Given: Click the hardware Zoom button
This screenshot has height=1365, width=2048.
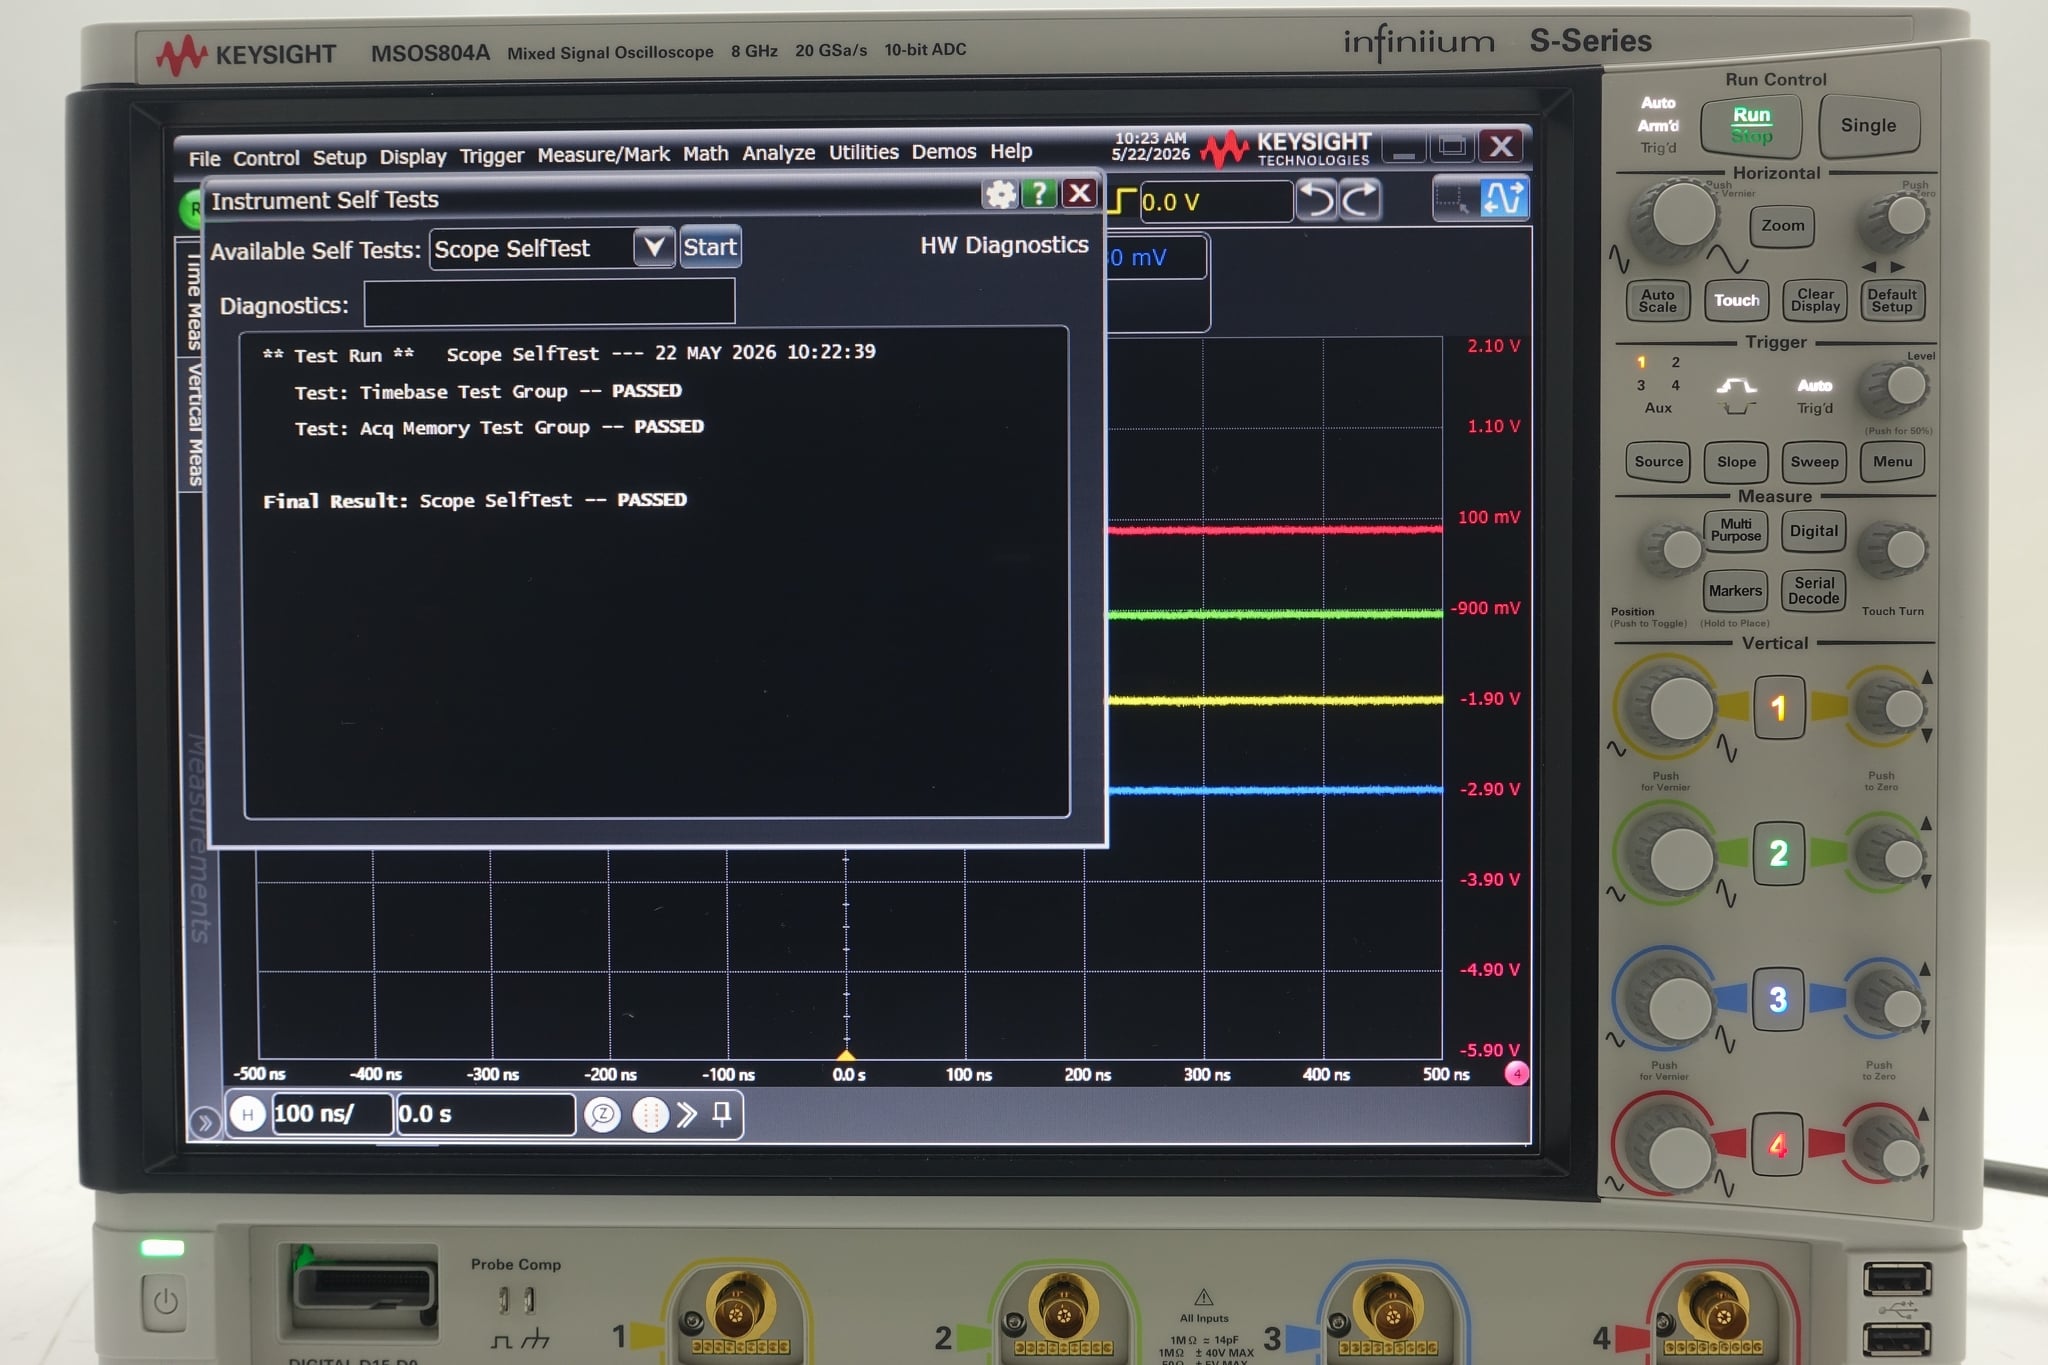Looking at the screenshot, I should [1782, 226].
